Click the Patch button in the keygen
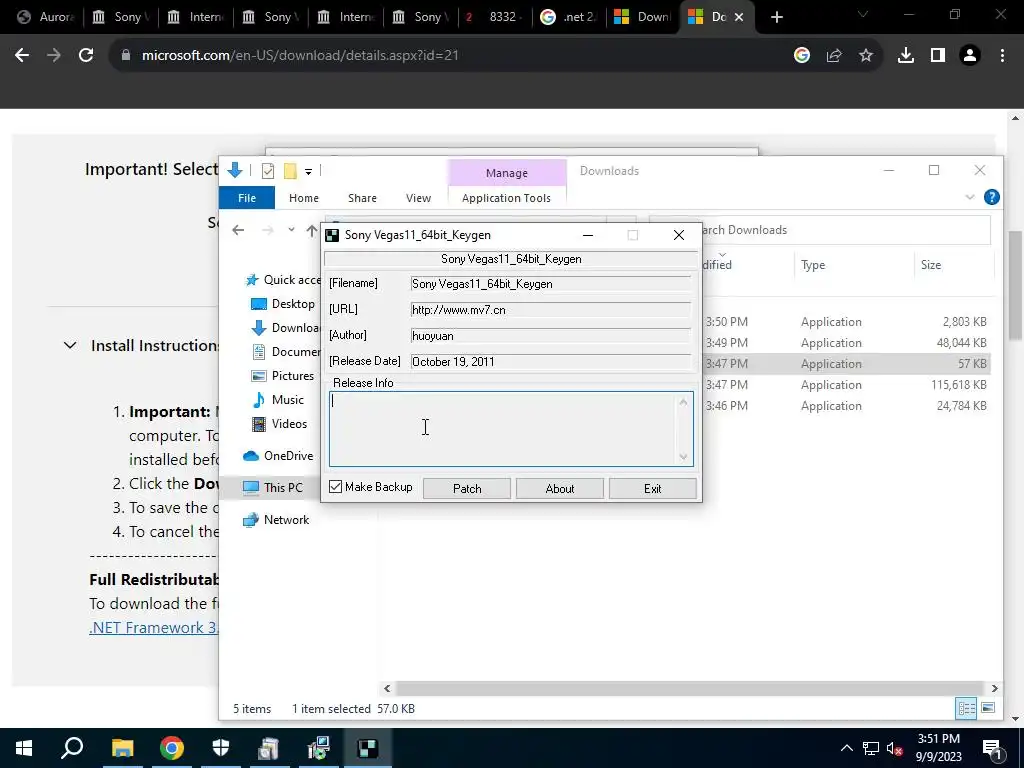The width and height of the screenshot is (1024, 768). click(x=467, y=488)
